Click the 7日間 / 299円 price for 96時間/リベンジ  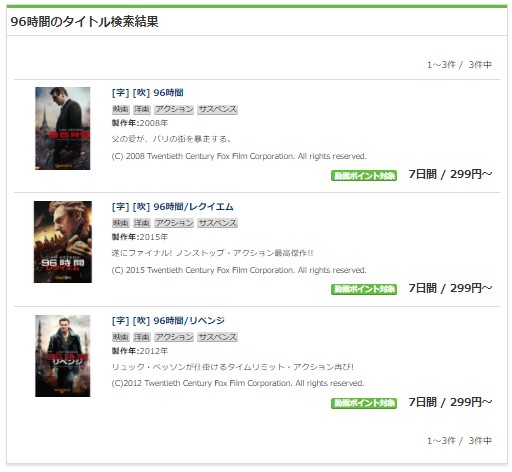[x=450, y=402]
